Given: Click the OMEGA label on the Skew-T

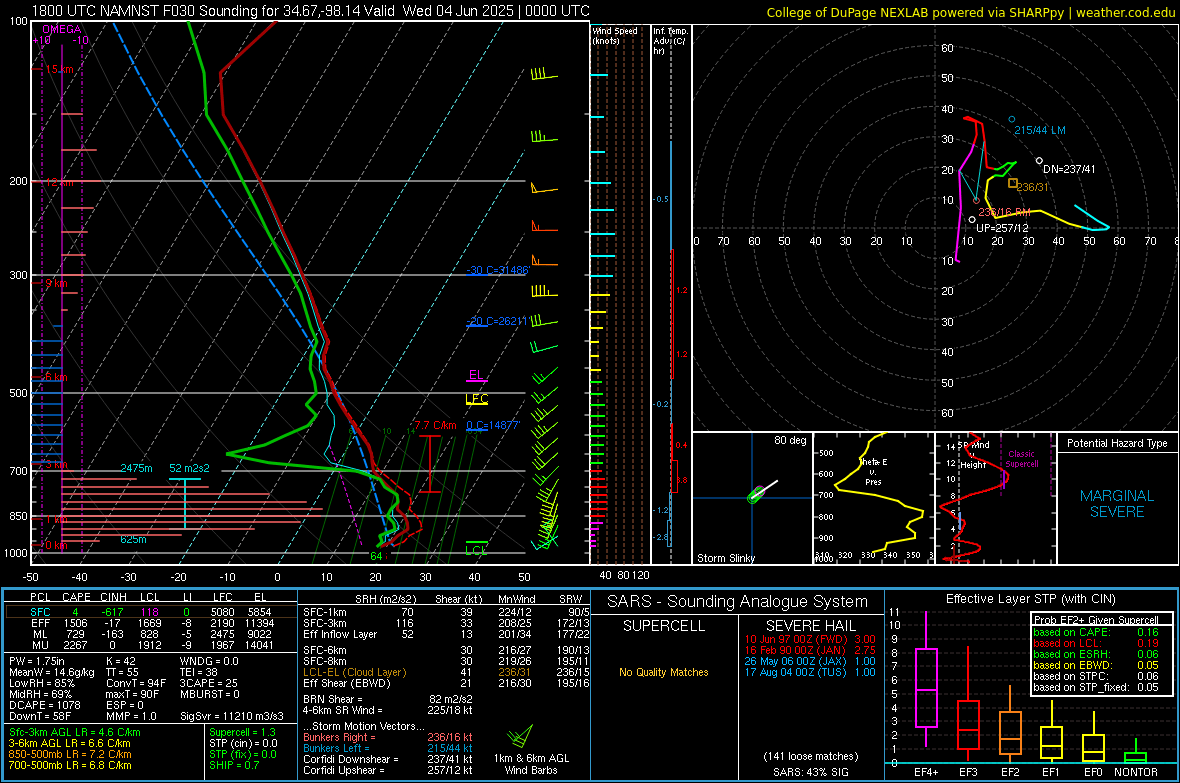Looking at the screenshot, I should [x=62, y=29].
